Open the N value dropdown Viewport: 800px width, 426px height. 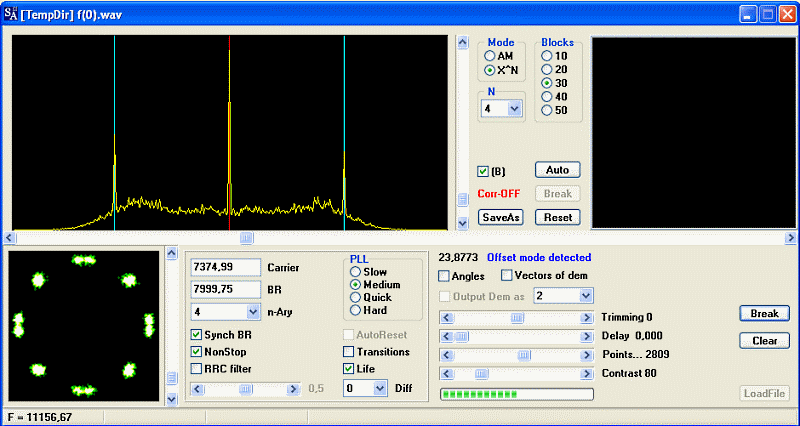point(515,109)
